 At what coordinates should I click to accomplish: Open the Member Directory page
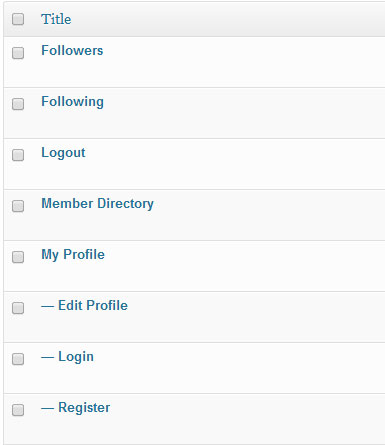97,204
